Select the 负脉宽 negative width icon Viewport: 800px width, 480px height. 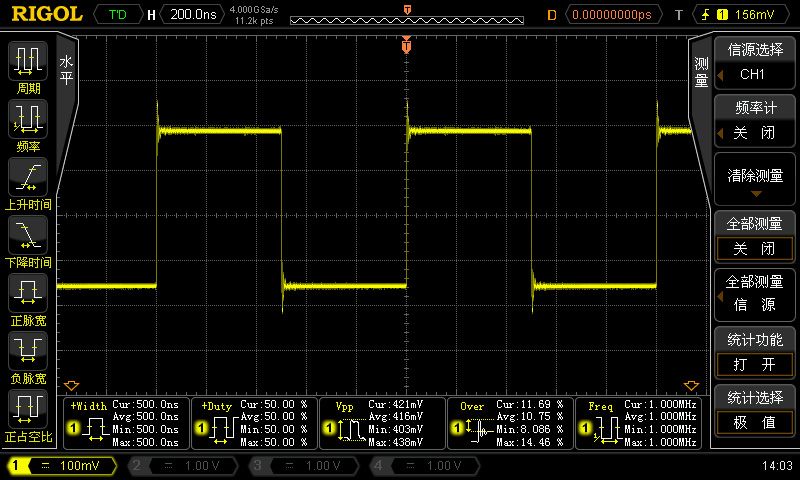point(27,356)
